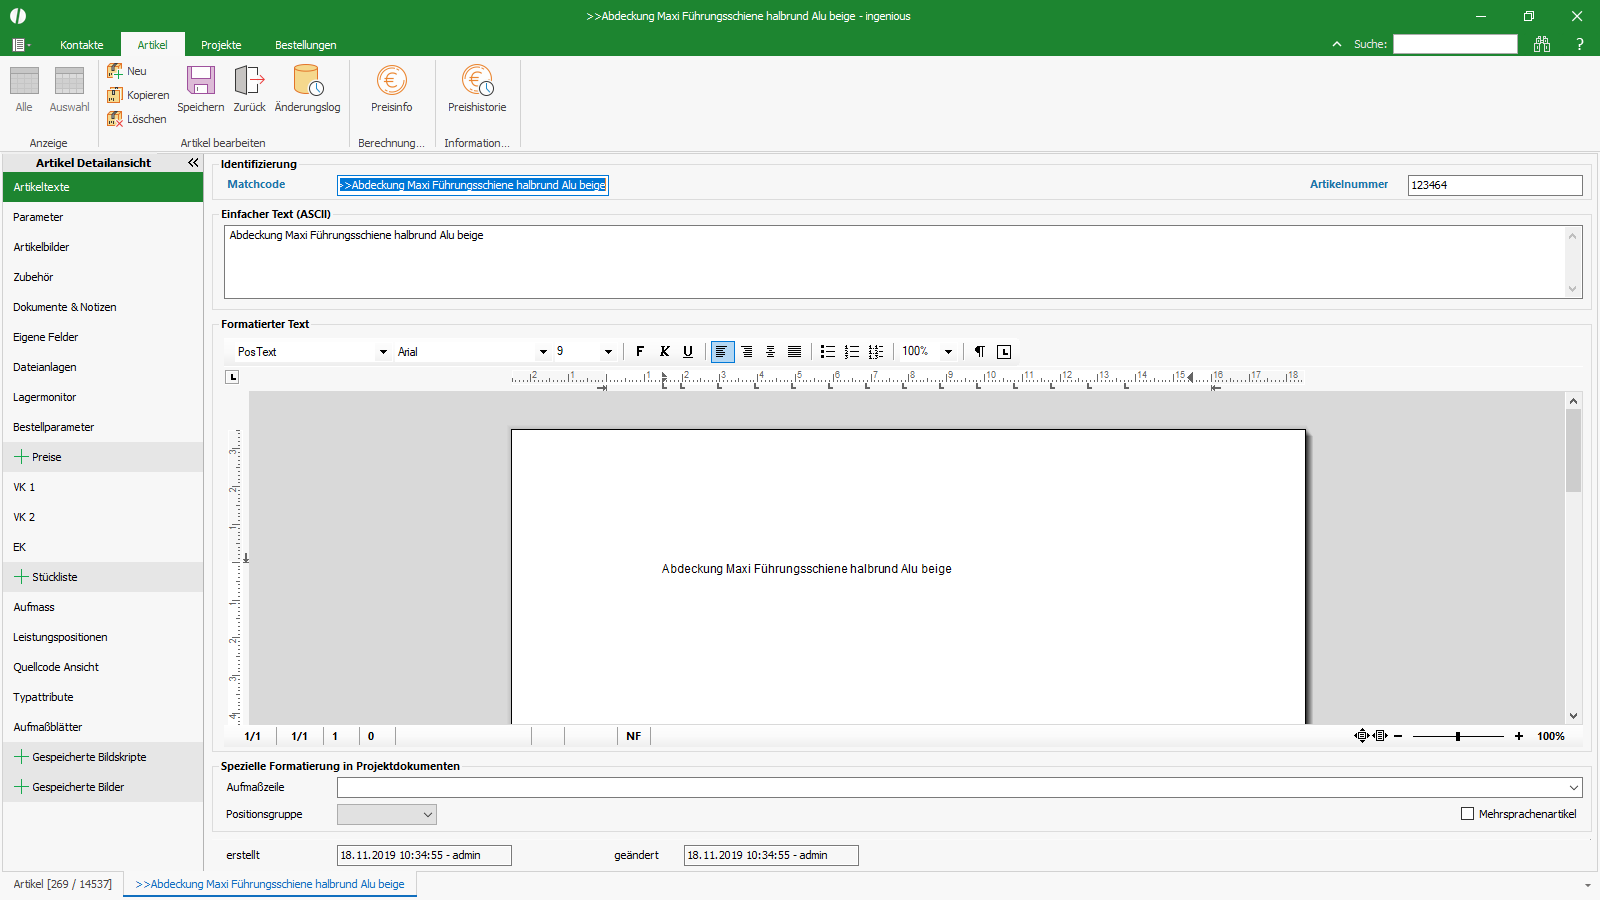Toggle italic formatting K button

664,351
